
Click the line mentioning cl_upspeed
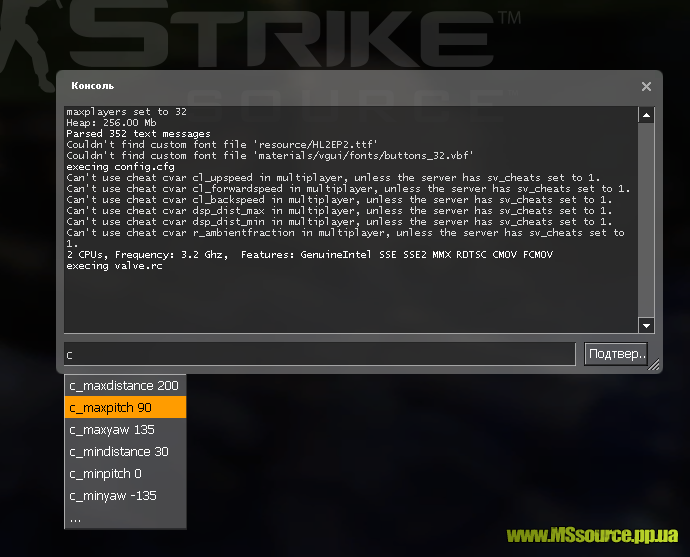pos(333,178)
